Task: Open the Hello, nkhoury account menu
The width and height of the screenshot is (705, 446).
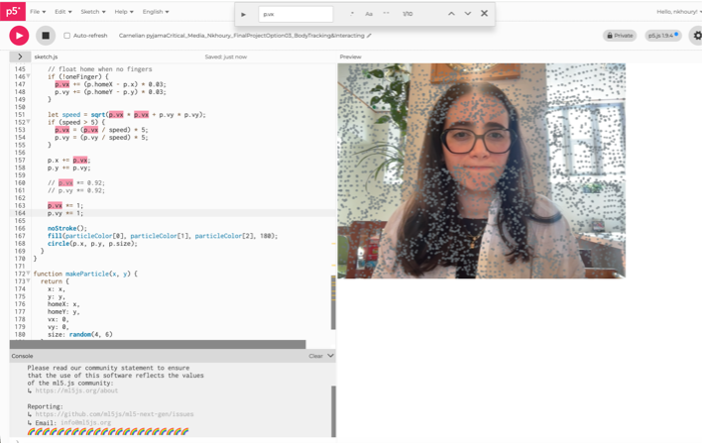Action: (678, 12)
